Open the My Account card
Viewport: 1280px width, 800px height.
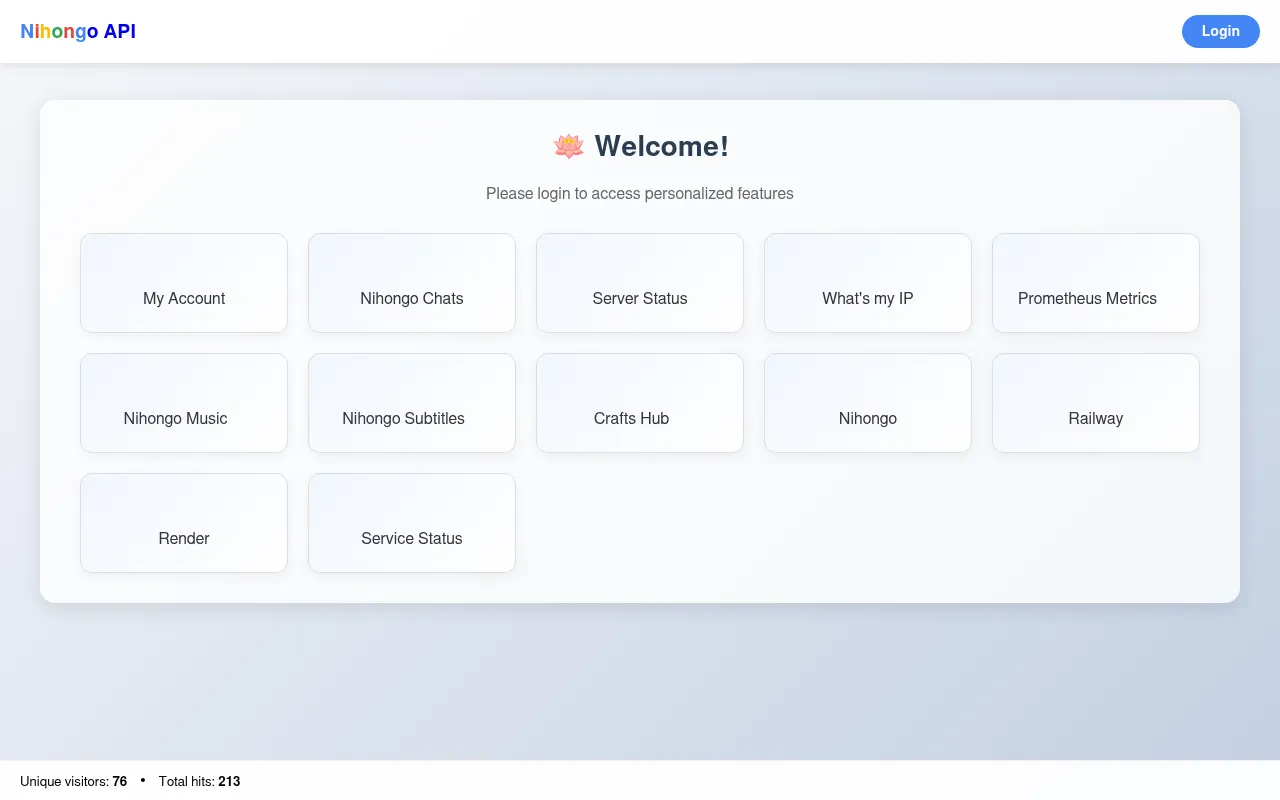pyautogui.click(x=184, y=283)
